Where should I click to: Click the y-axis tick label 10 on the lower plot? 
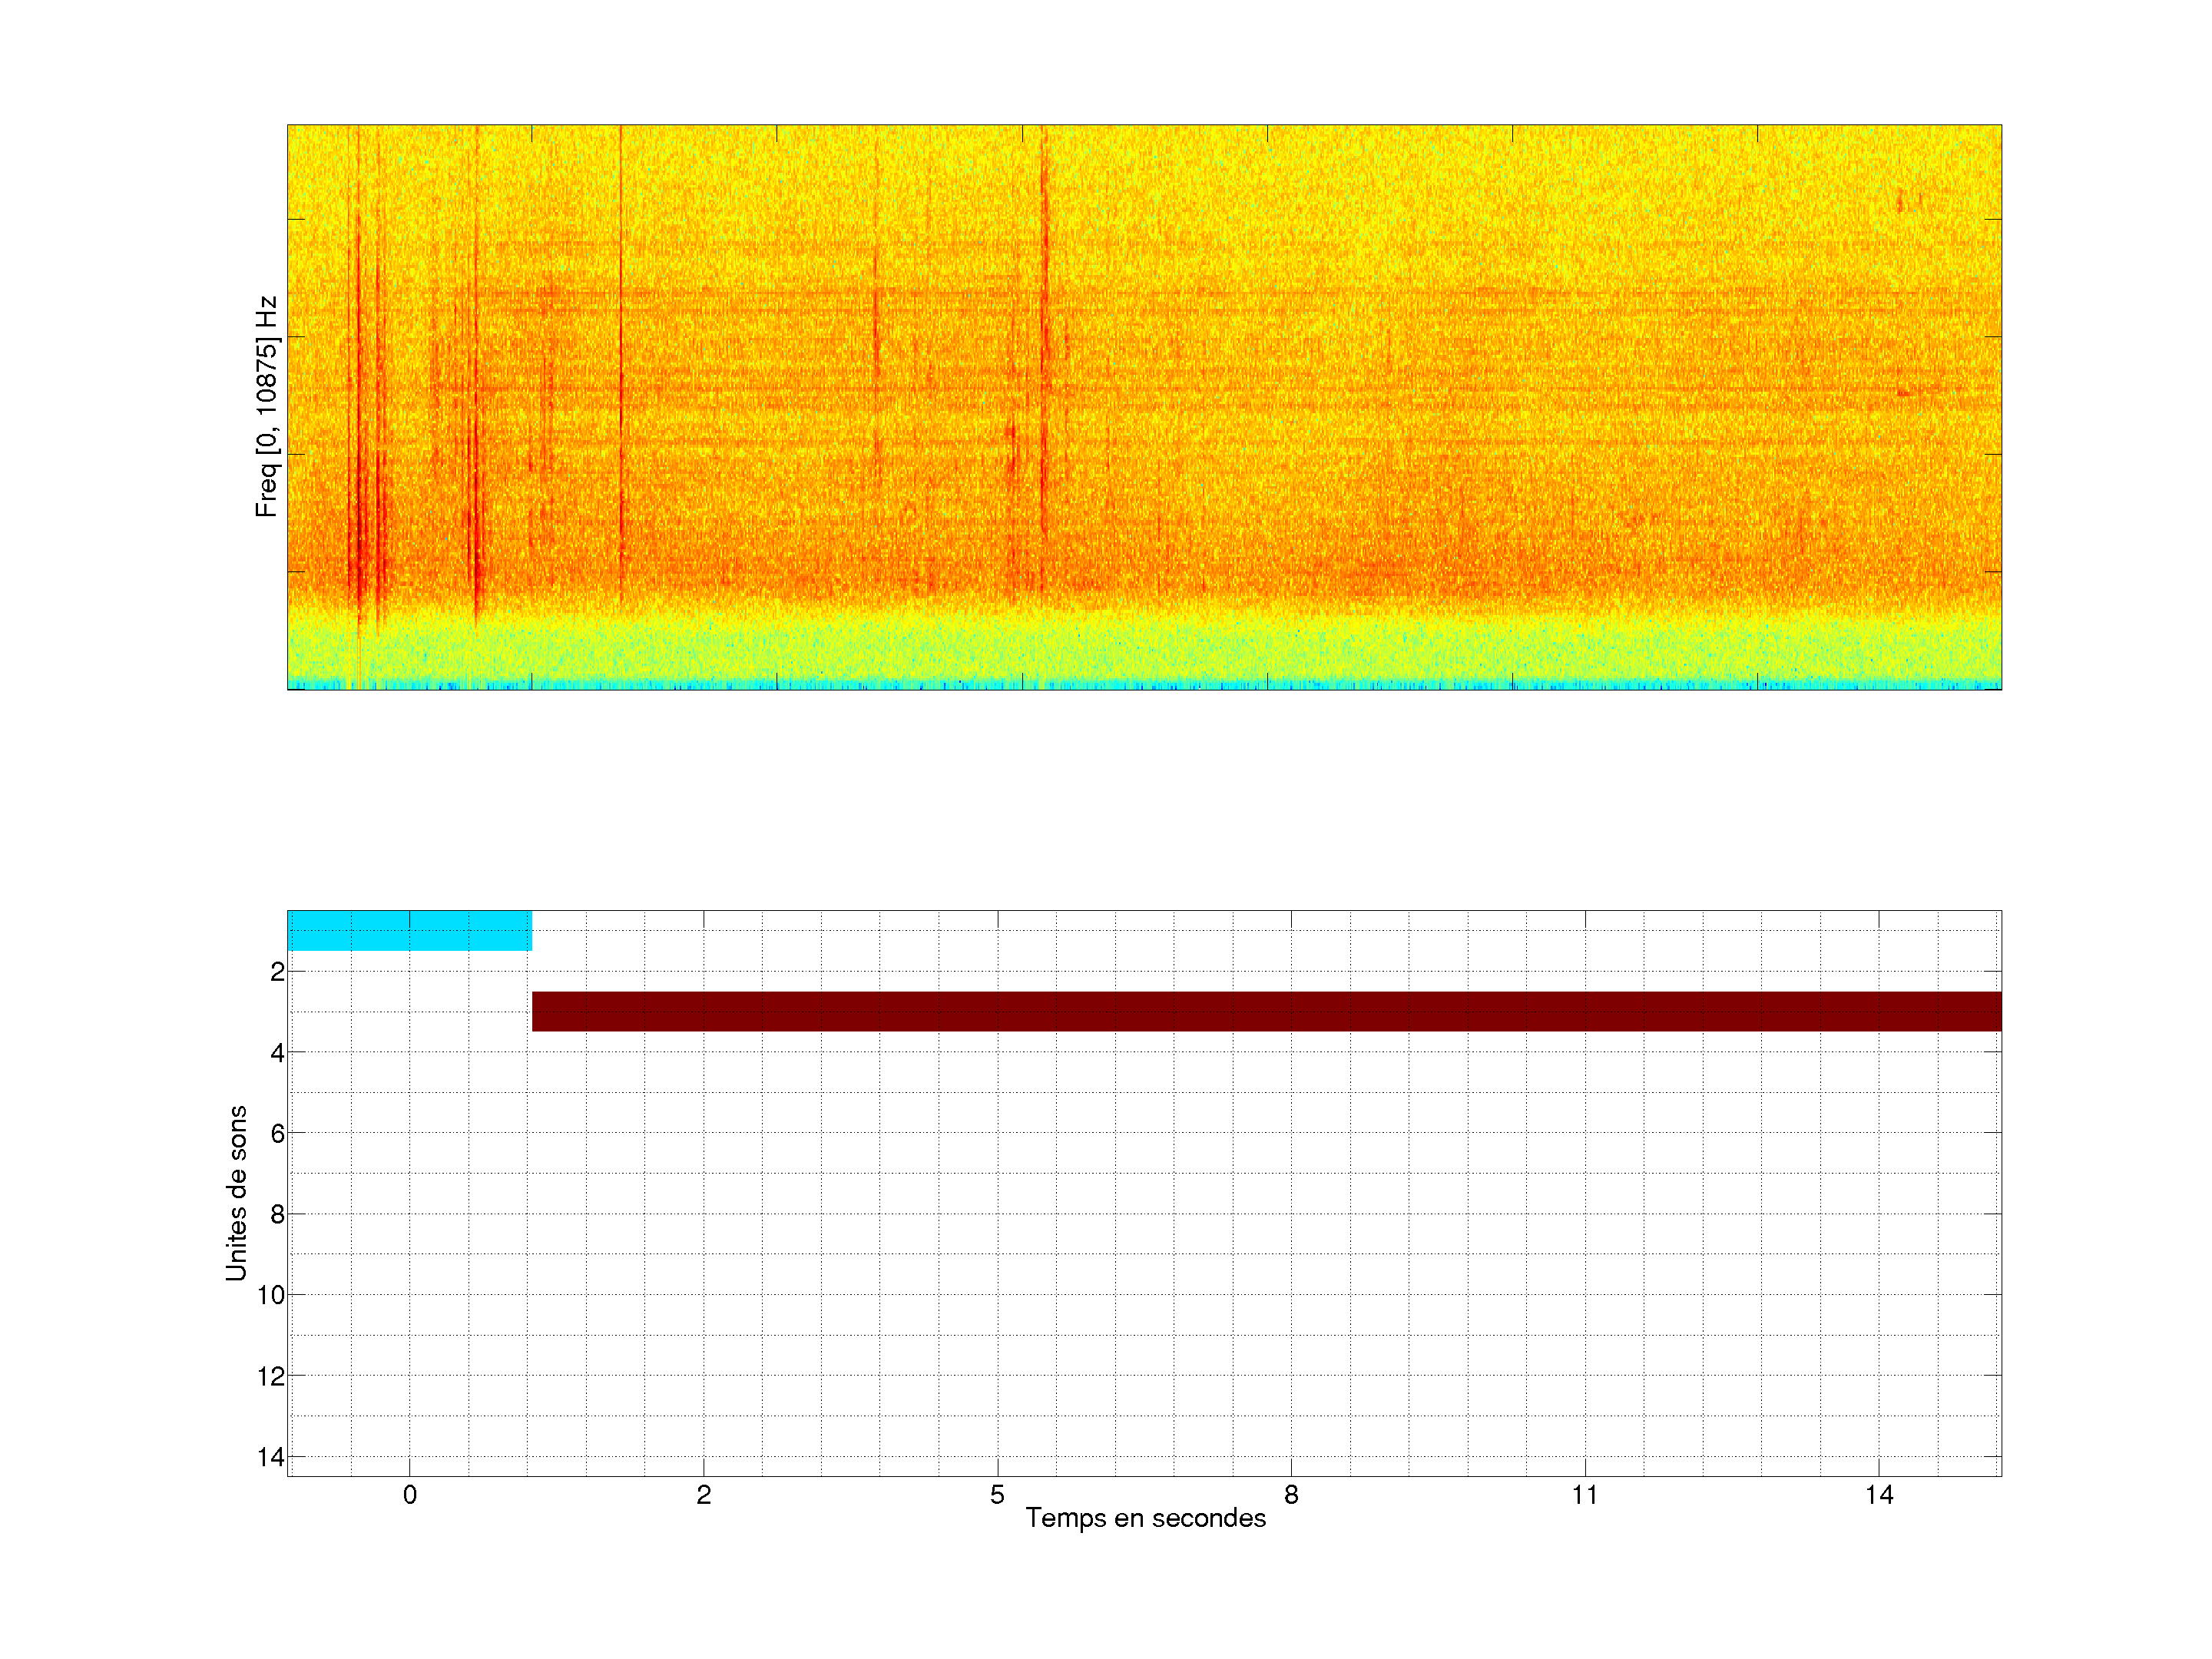[271, 1295]
